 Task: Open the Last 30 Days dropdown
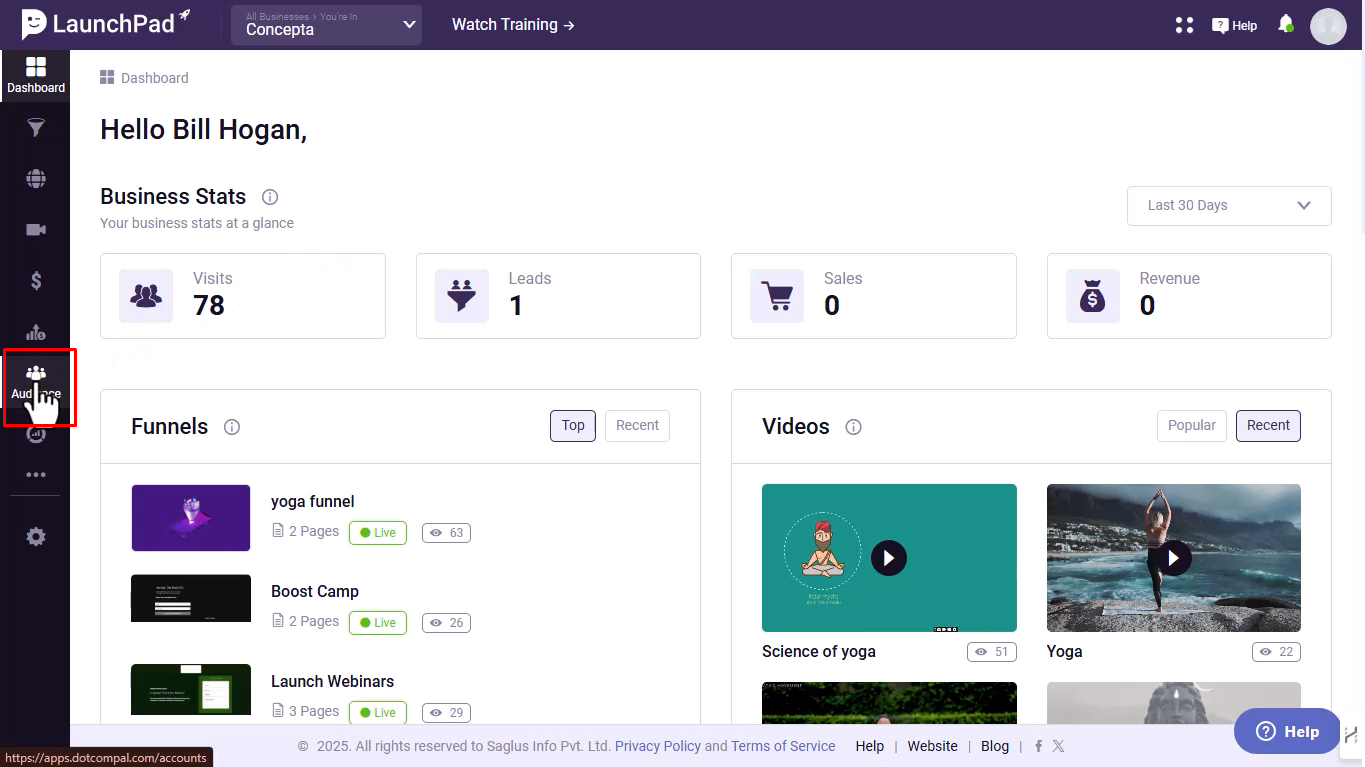coord(1229,205)
